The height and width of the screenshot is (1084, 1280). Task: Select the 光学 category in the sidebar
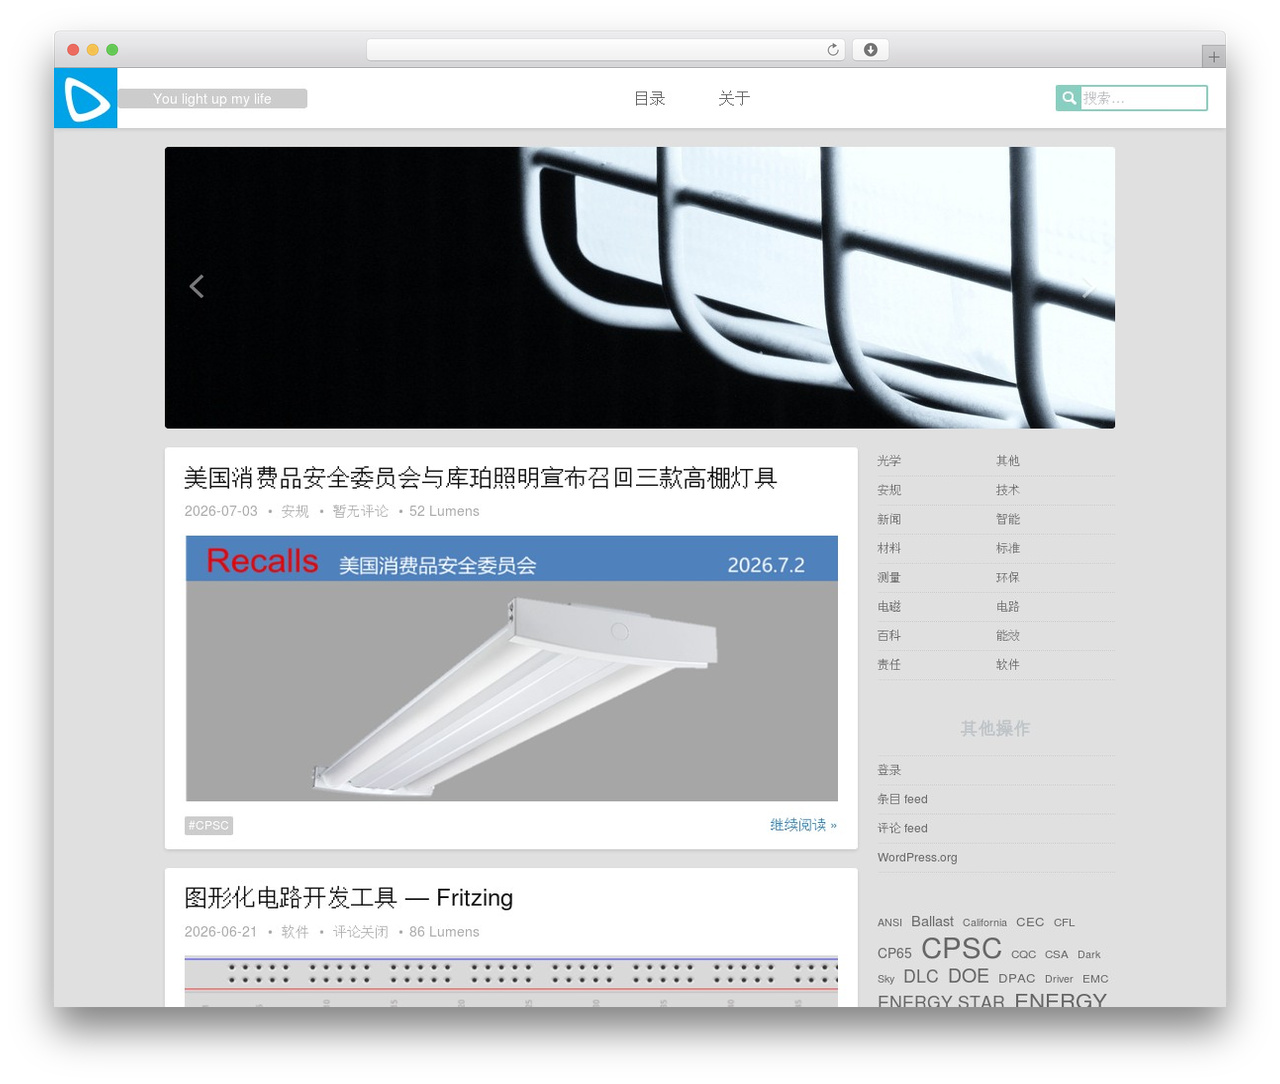(x=889, y=461)
